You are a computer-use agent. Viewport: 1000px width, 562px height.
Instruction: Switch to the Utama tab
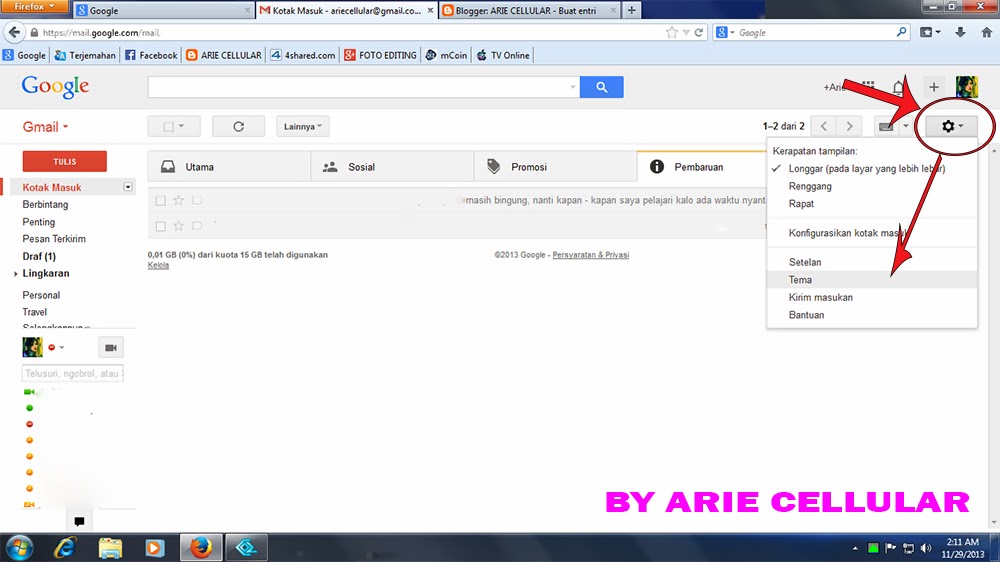(229, 167)
